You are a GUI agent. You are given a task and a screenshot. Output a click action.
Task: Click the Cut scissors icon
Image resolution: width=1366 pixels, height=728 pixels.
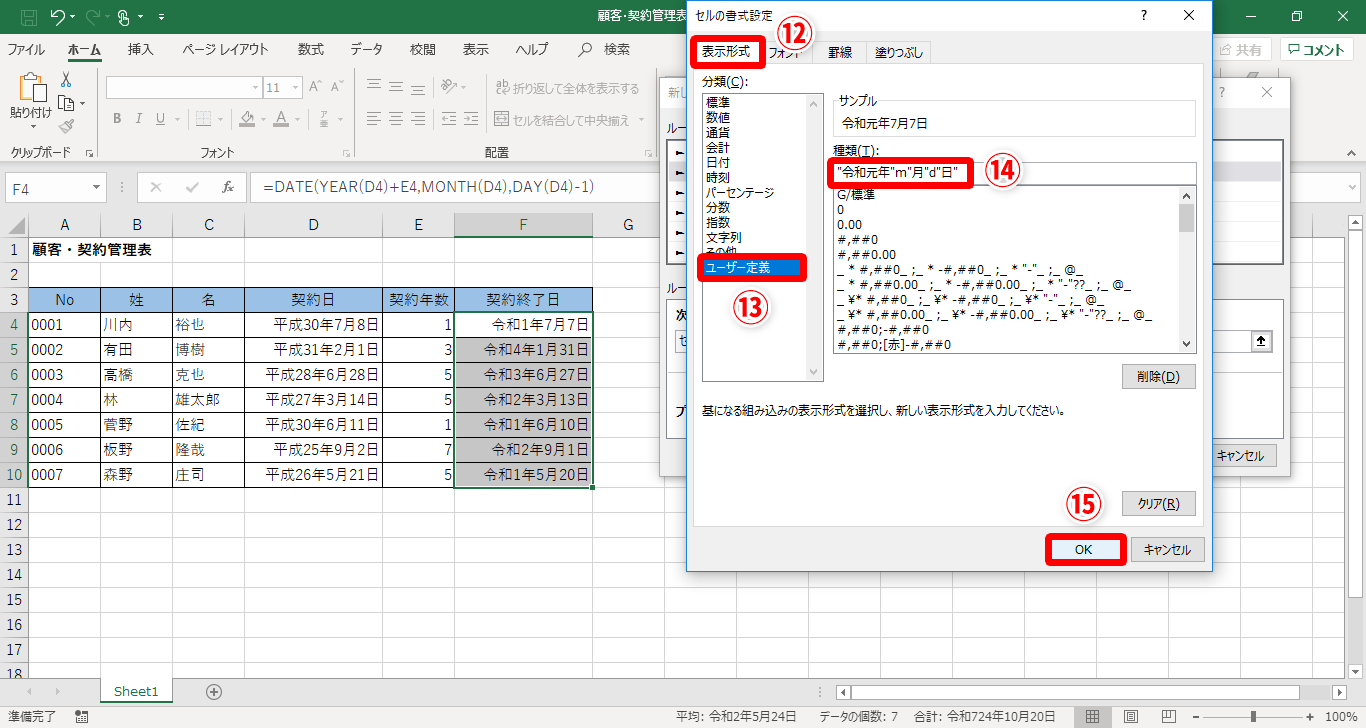[66, 80]
